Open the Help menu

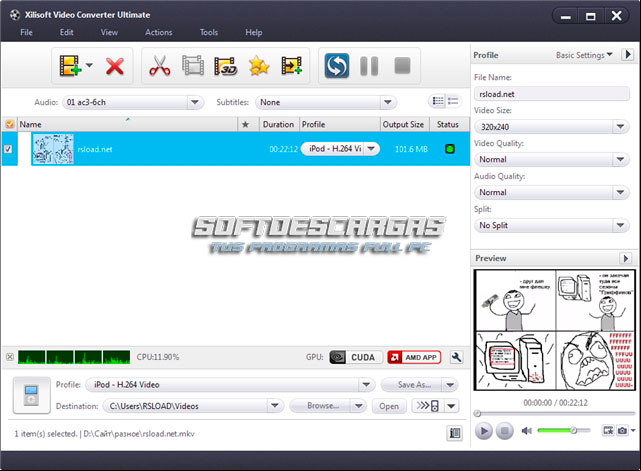pyautogui.click(x=253, y=32)
